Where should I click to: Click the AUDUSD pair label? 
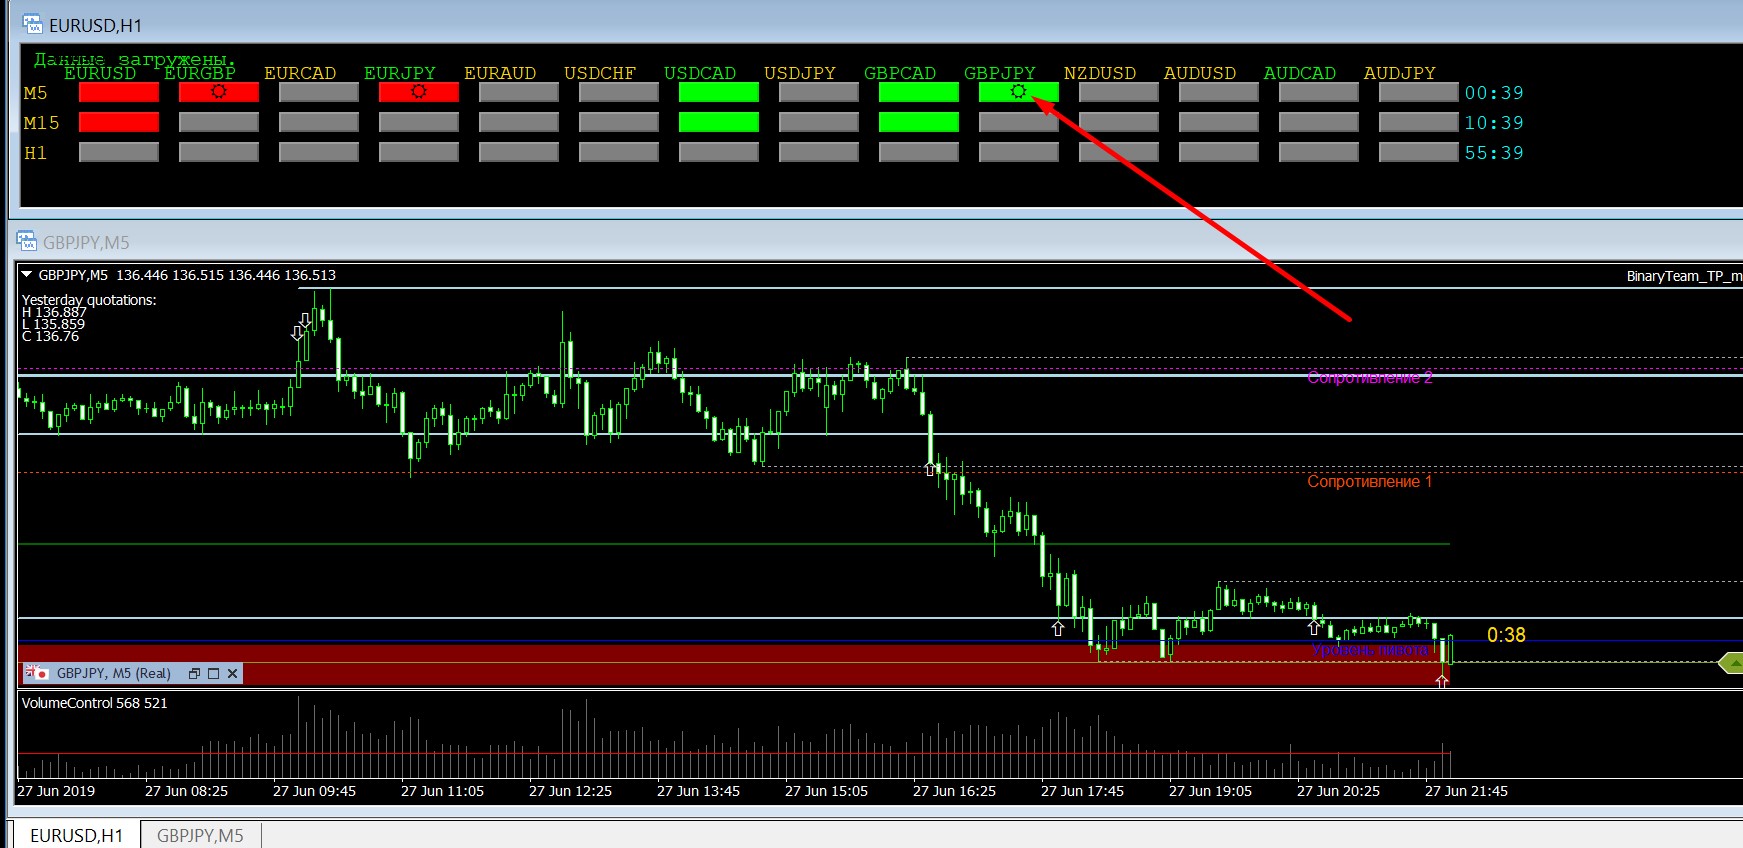(1200, 73)
